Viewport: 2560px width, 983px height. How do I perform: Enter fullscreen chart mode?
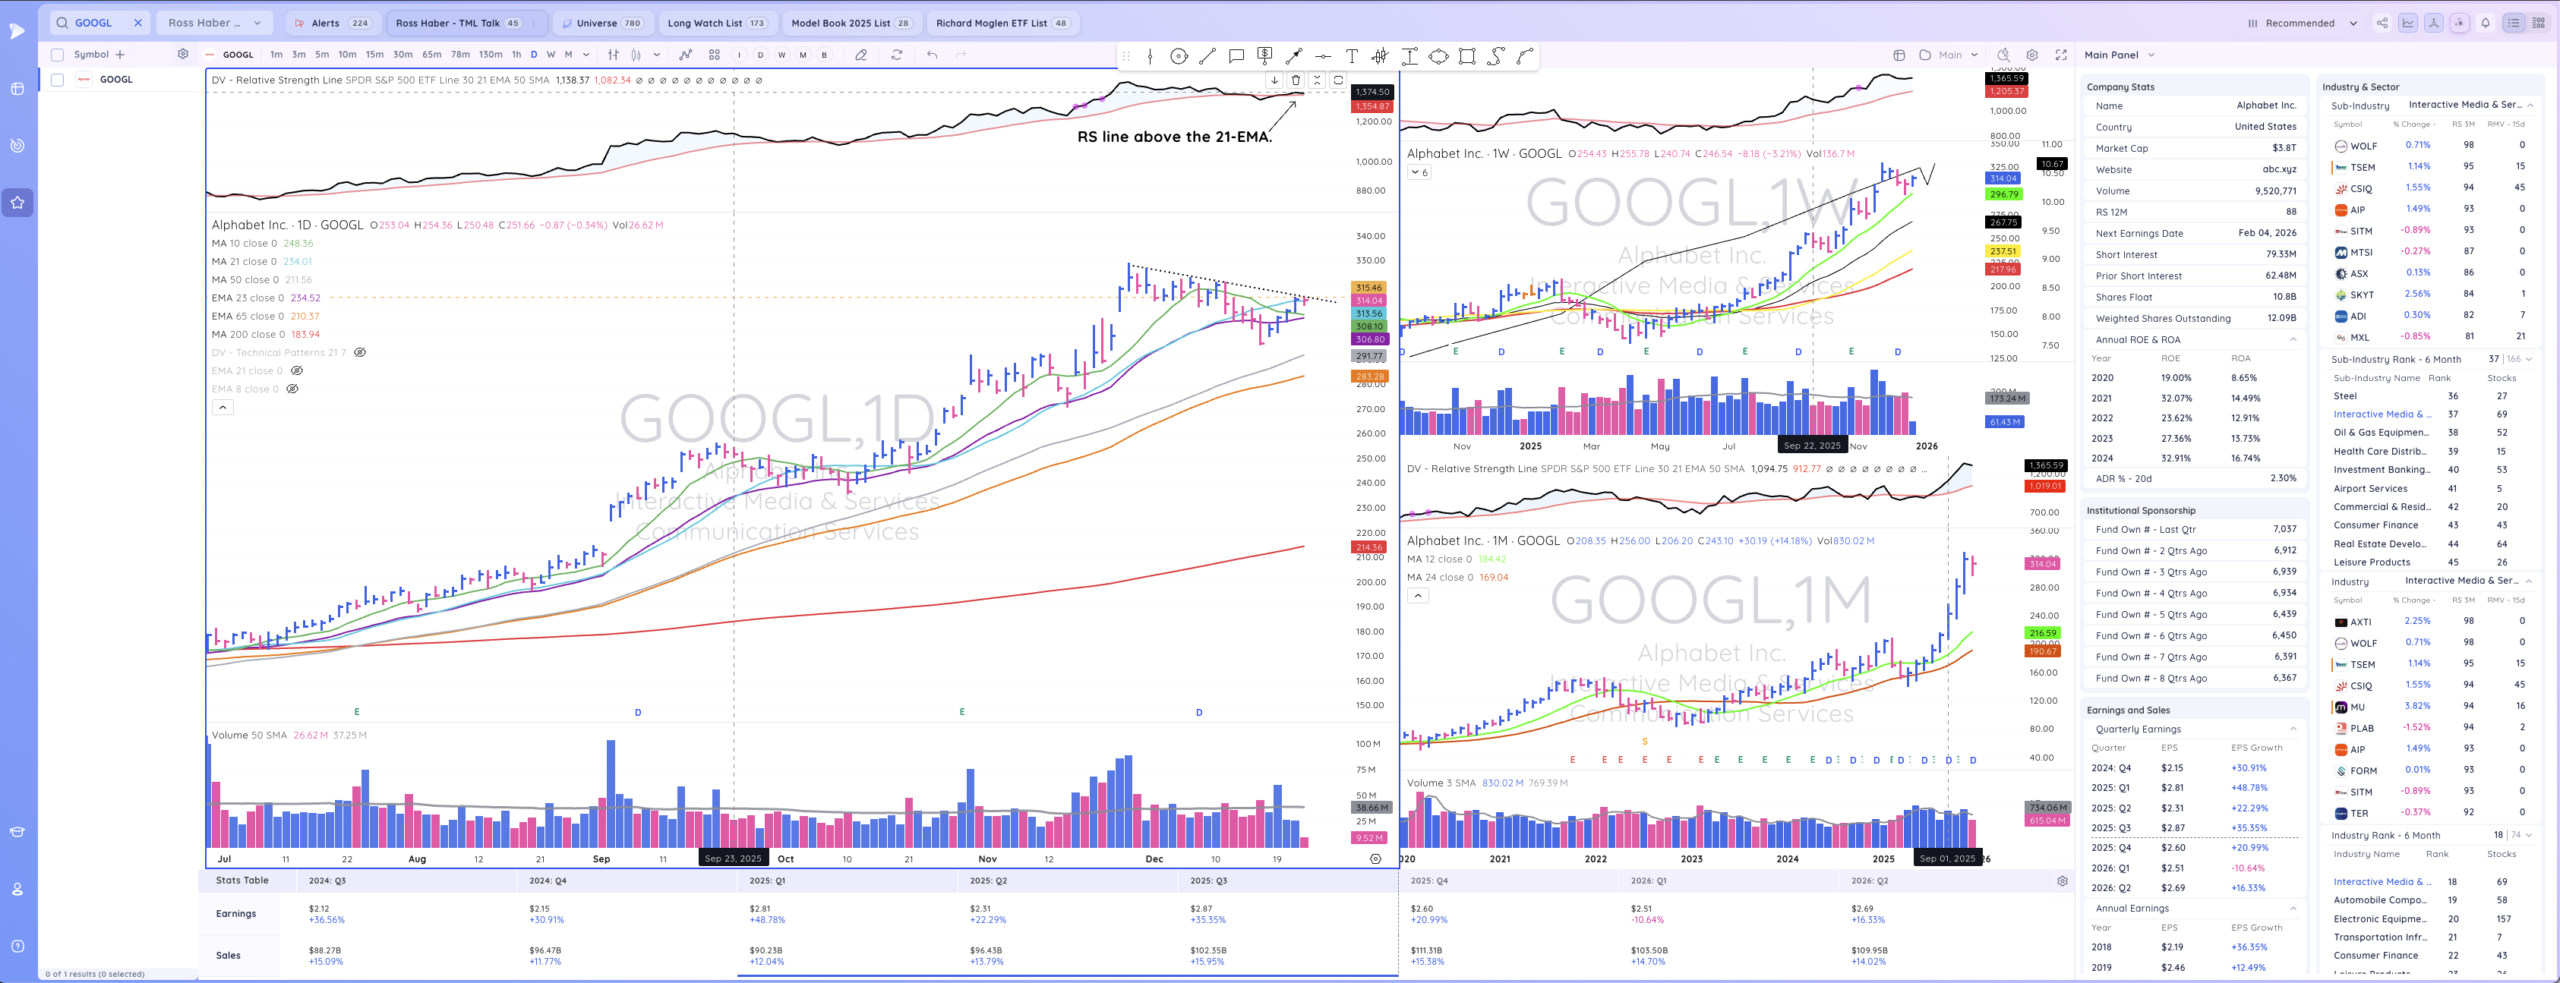(x=2061, y=55)
